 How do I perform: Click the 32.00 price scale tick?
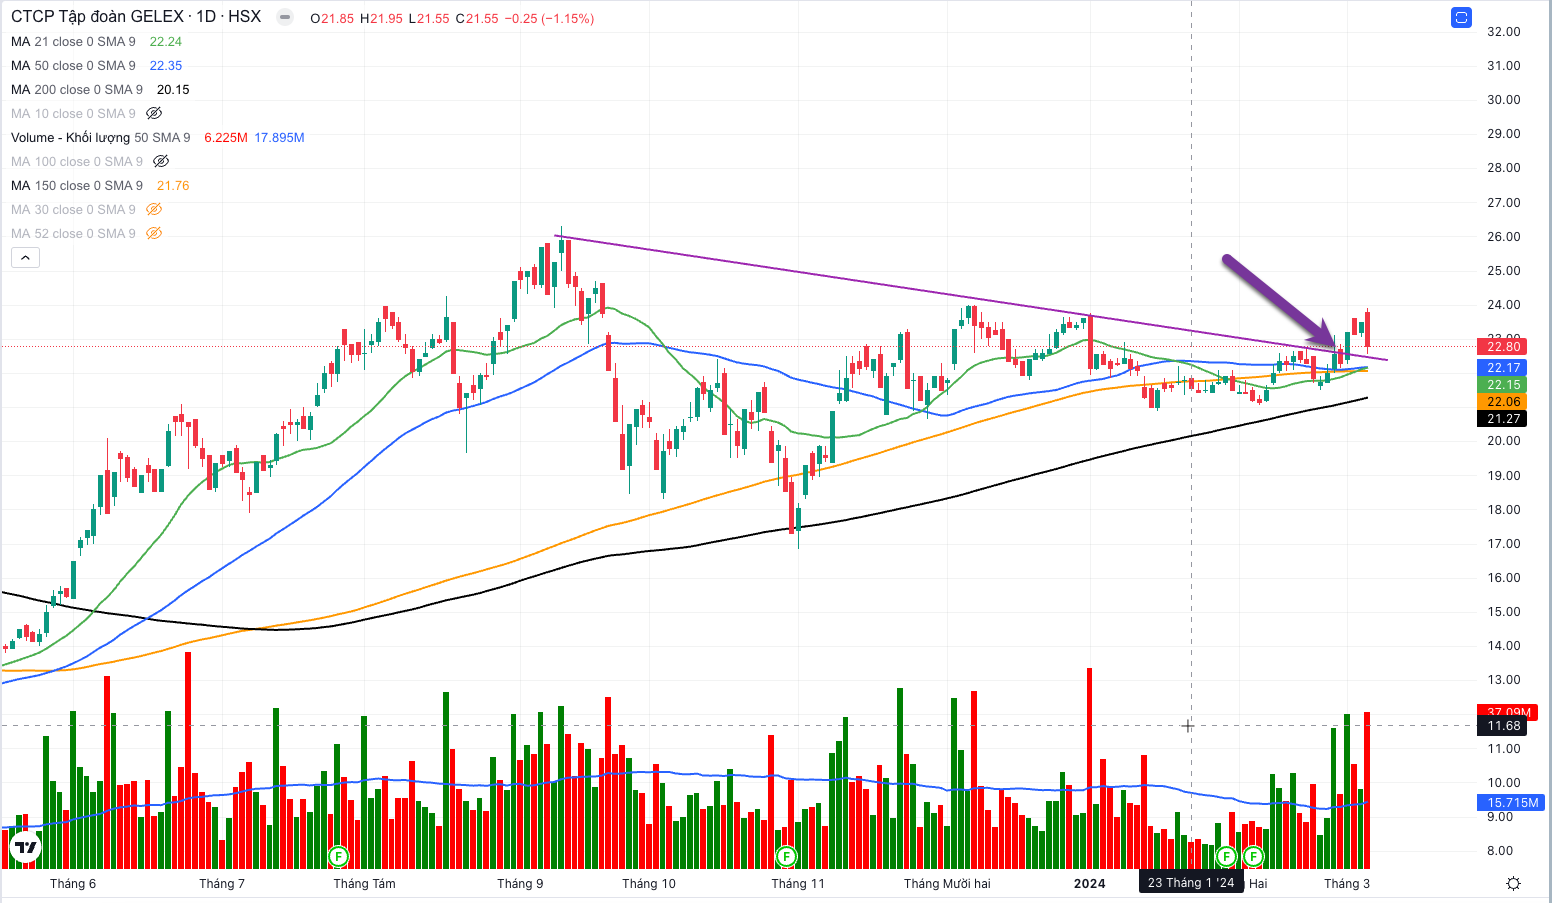[1503, 31]
